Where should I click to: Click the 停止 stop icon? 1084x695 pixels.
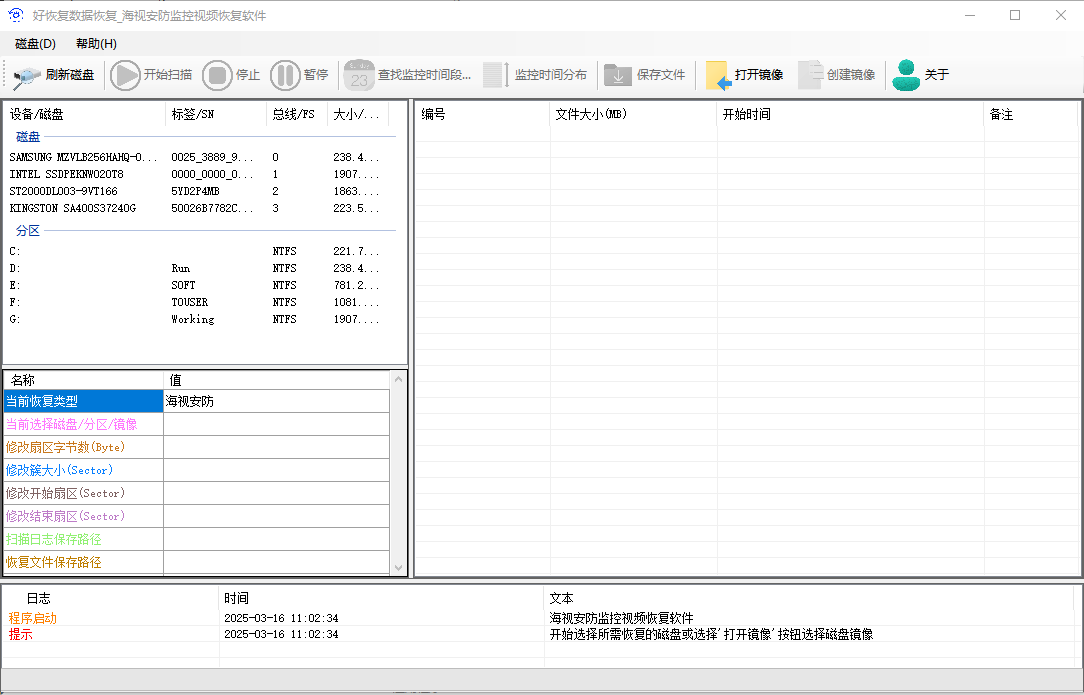click(217, 75)
